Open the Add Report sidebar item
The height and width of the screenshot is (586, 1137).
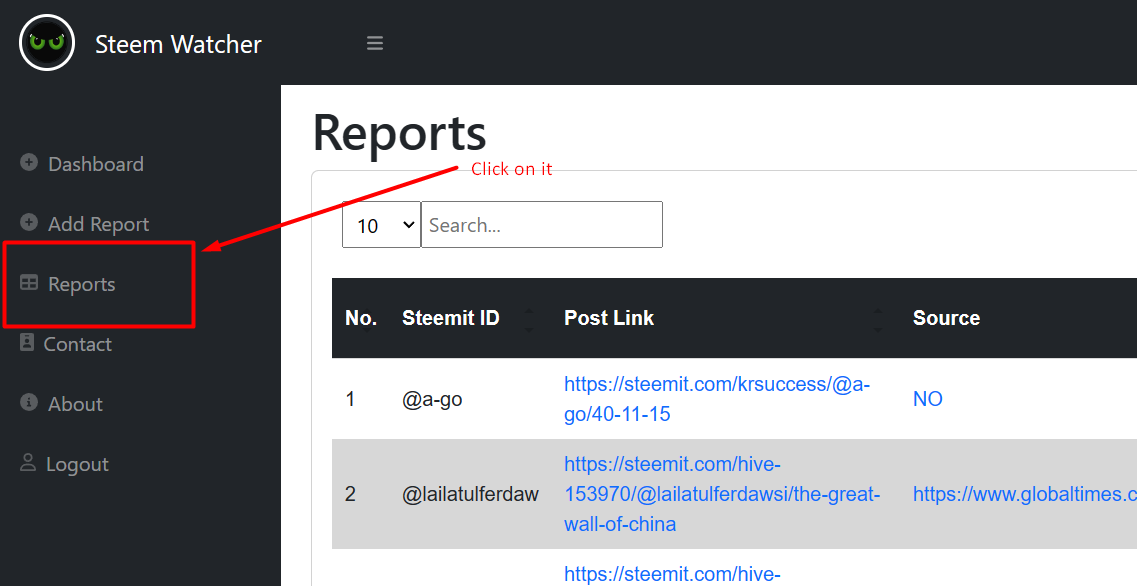point(85,224)
